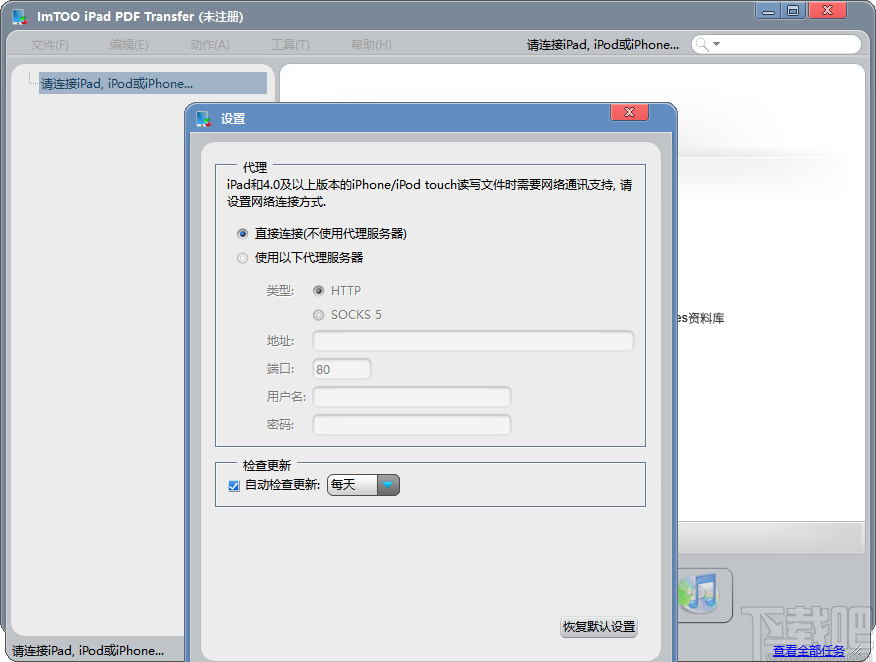Click the search magnifier icon
This screenshot has height=662, width=876.
(x=704, y=44)
